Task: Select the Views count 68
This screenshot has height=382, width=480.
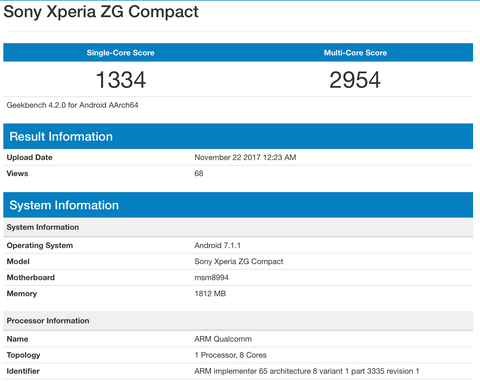Action: [x=199, y=173]
